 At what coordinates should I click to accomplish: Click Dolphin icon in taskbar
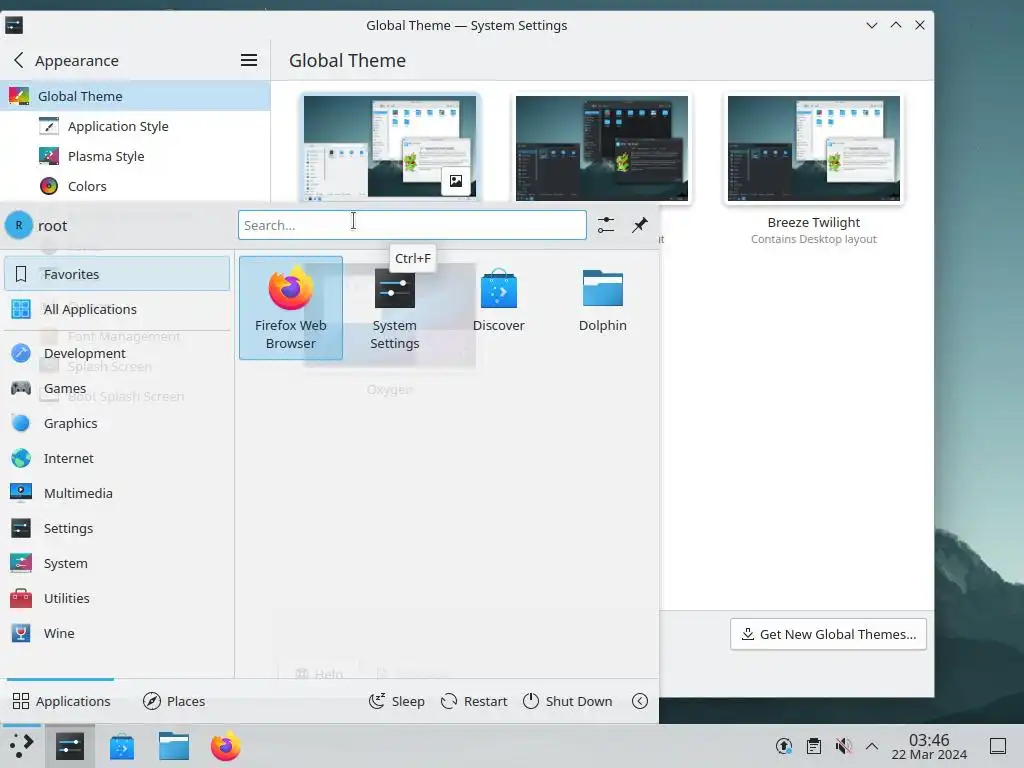coord(174,746)
